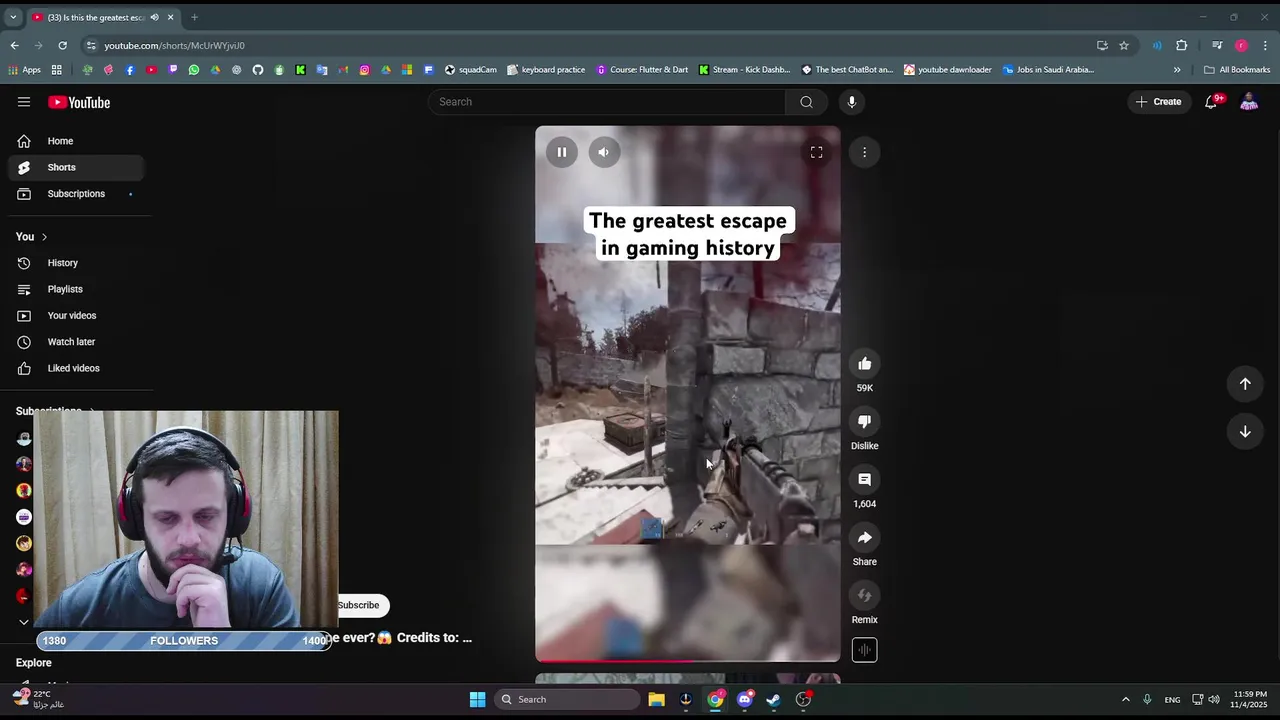Subscribe to the Short's channel
This screenshot has width=1280, height=720.
click(360, 605)
